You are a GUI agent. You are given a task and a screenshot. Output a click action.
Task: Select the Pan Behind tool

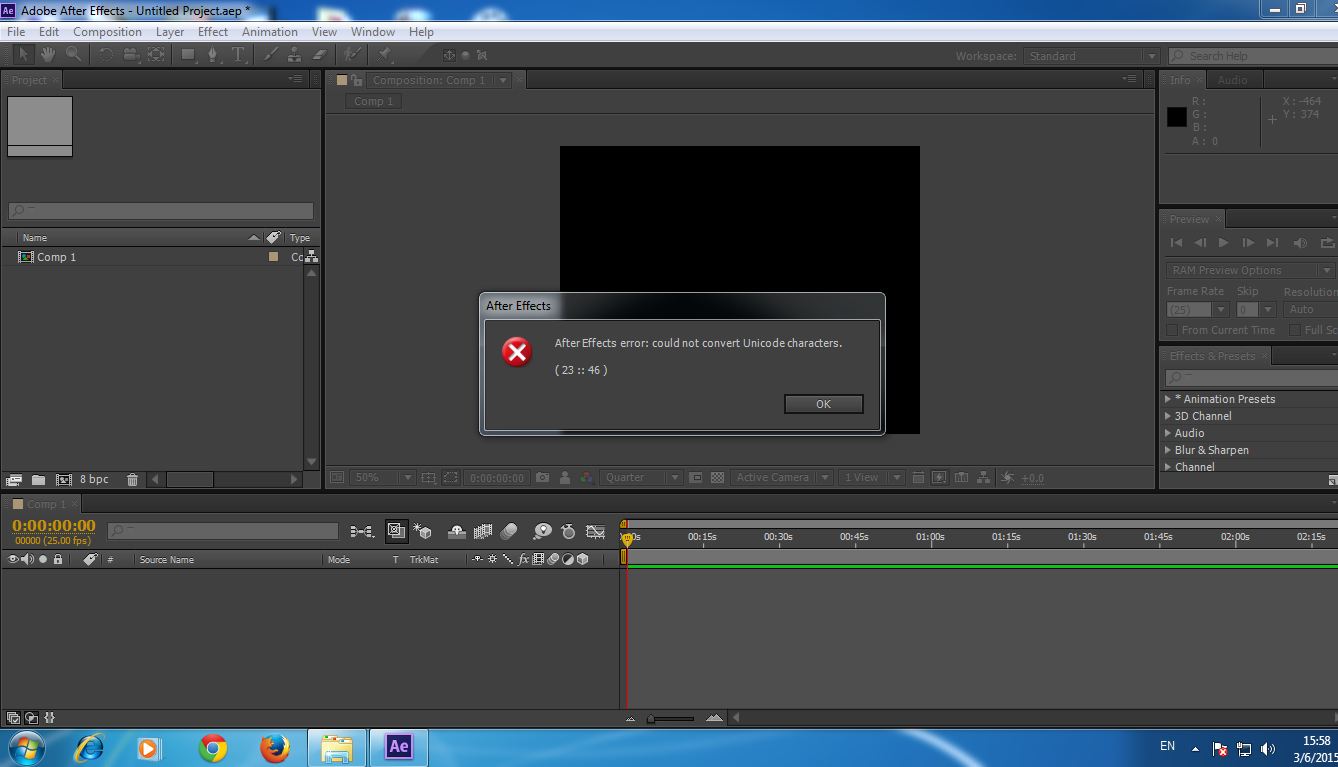point(156,55)
